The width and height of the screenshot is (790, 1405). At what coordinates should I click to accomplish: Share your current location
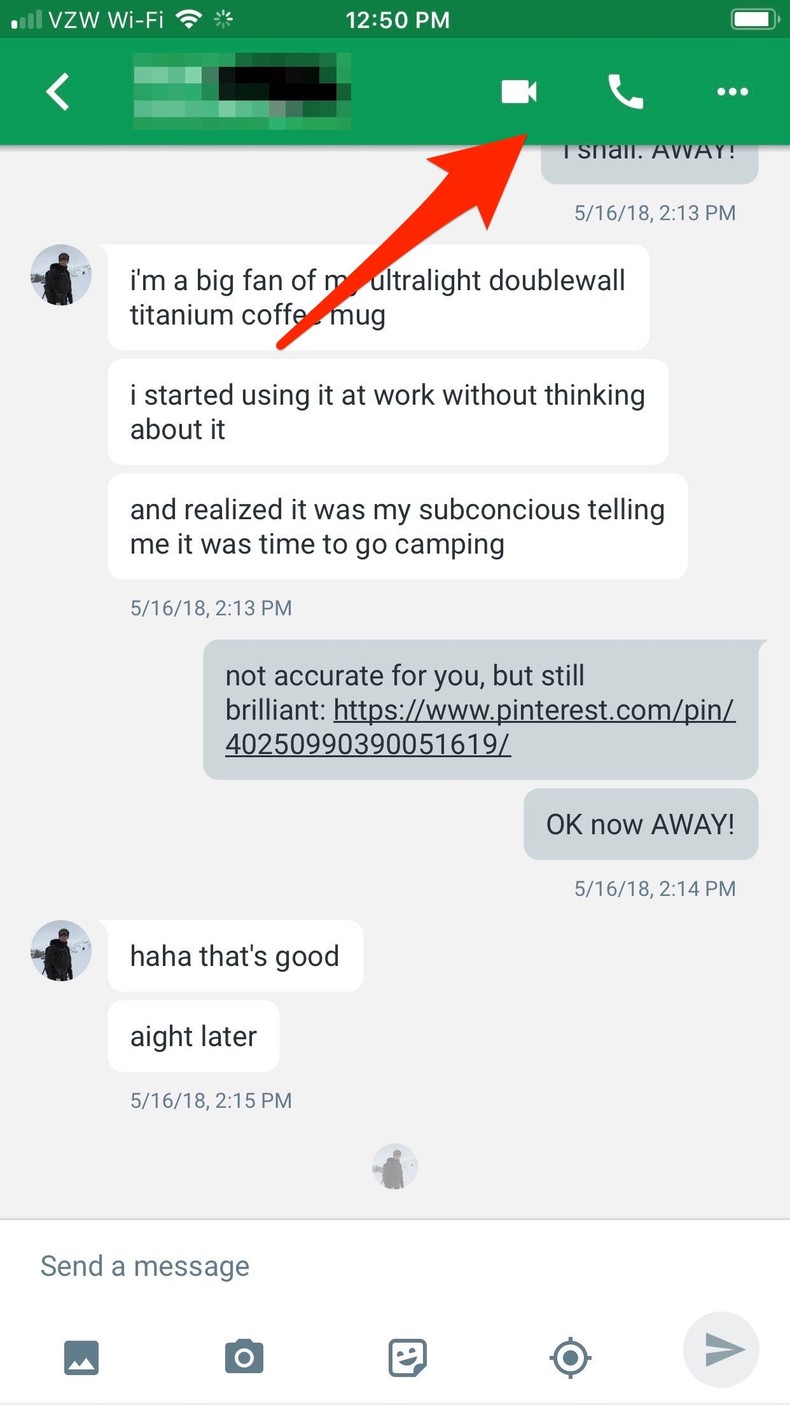(570, 1357)
